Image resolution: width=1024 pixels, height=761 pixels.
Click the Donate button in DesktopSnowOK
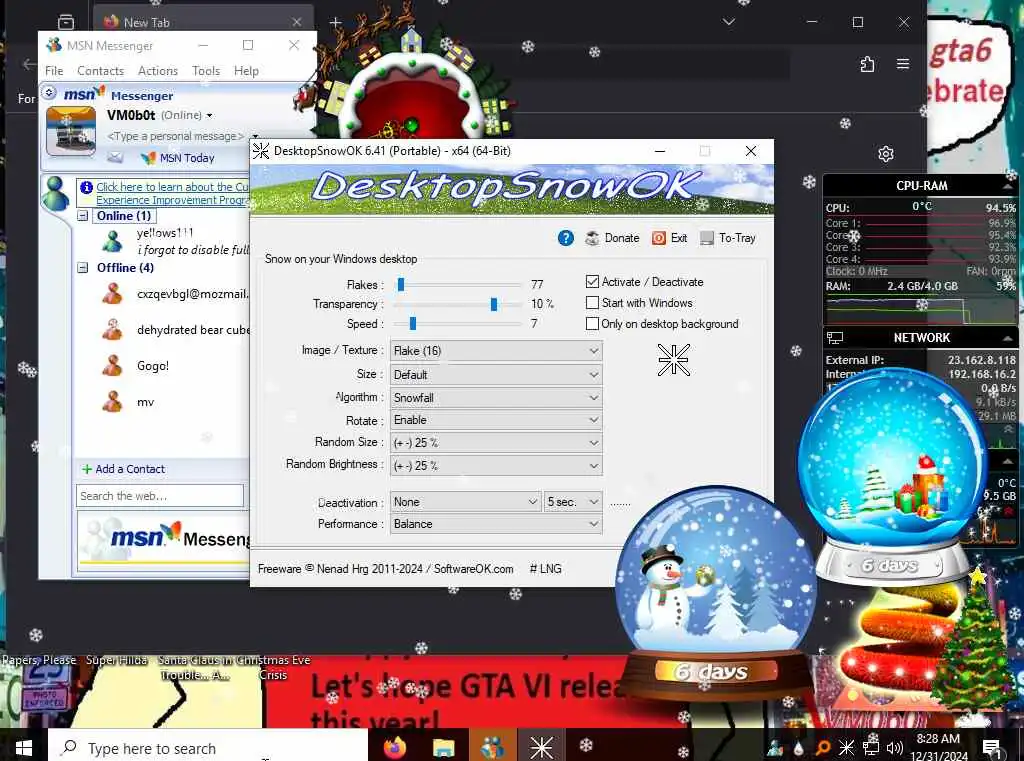[x=612, y=238]
